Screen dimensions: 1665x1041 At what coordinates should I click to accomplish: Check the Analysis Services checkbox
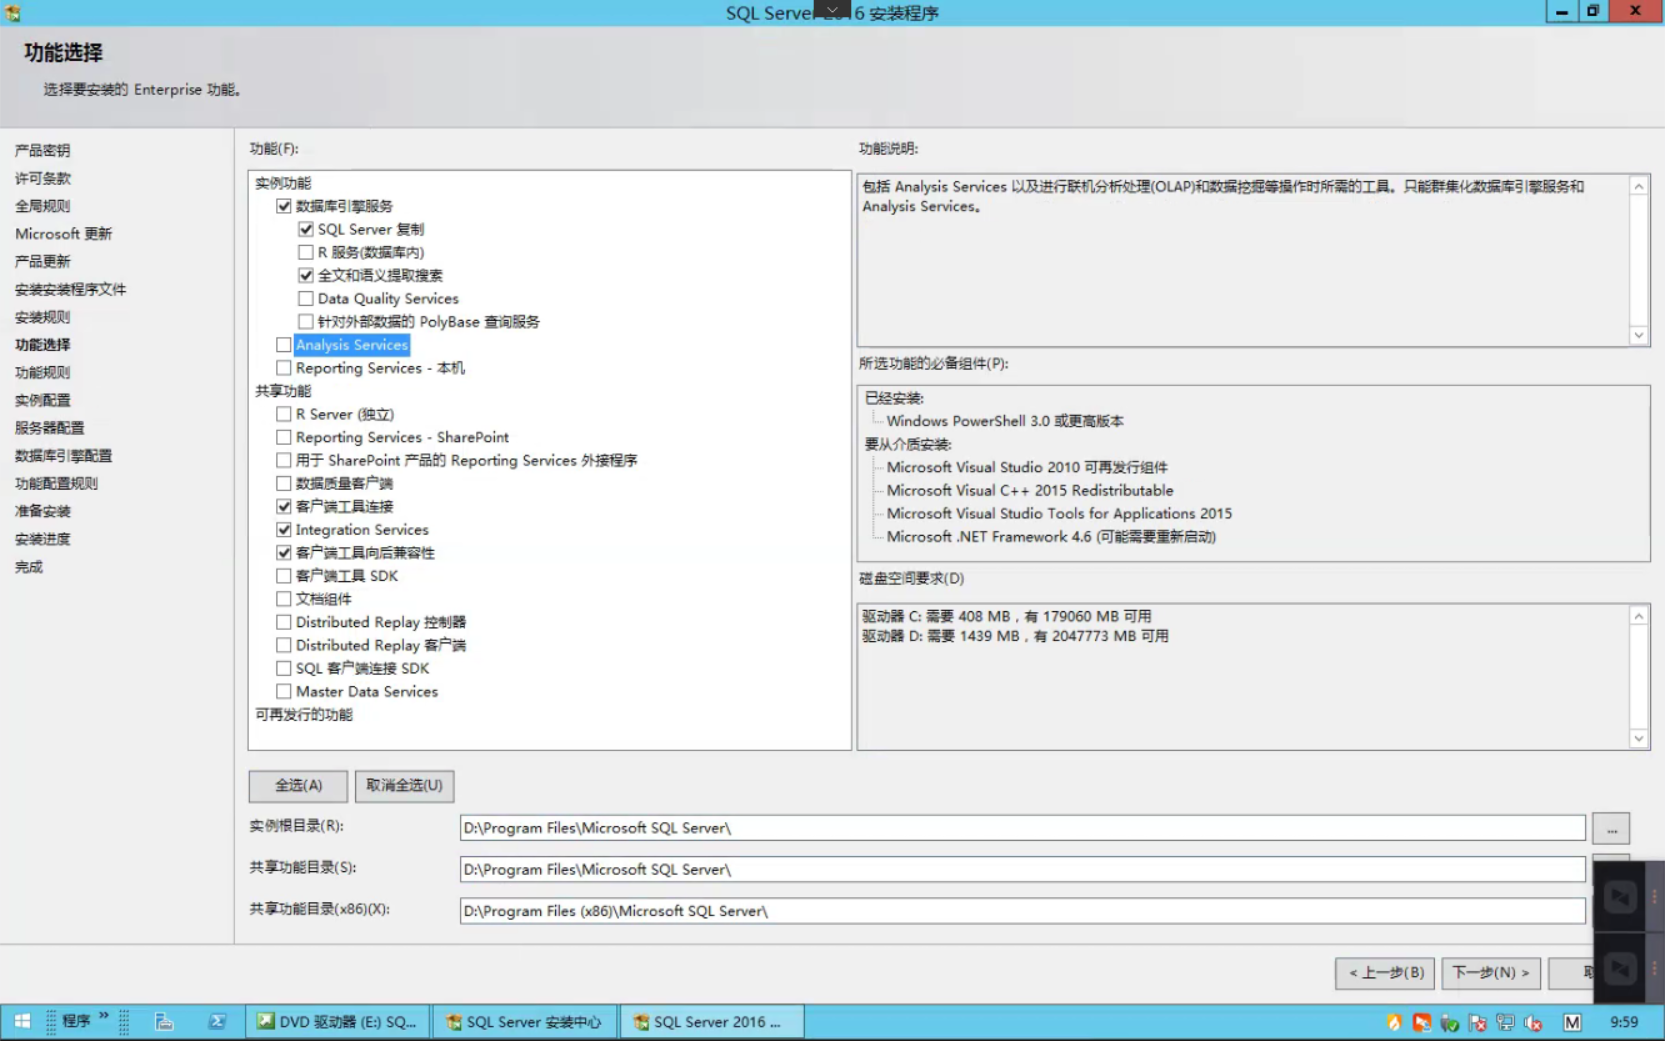pos(284,344)
